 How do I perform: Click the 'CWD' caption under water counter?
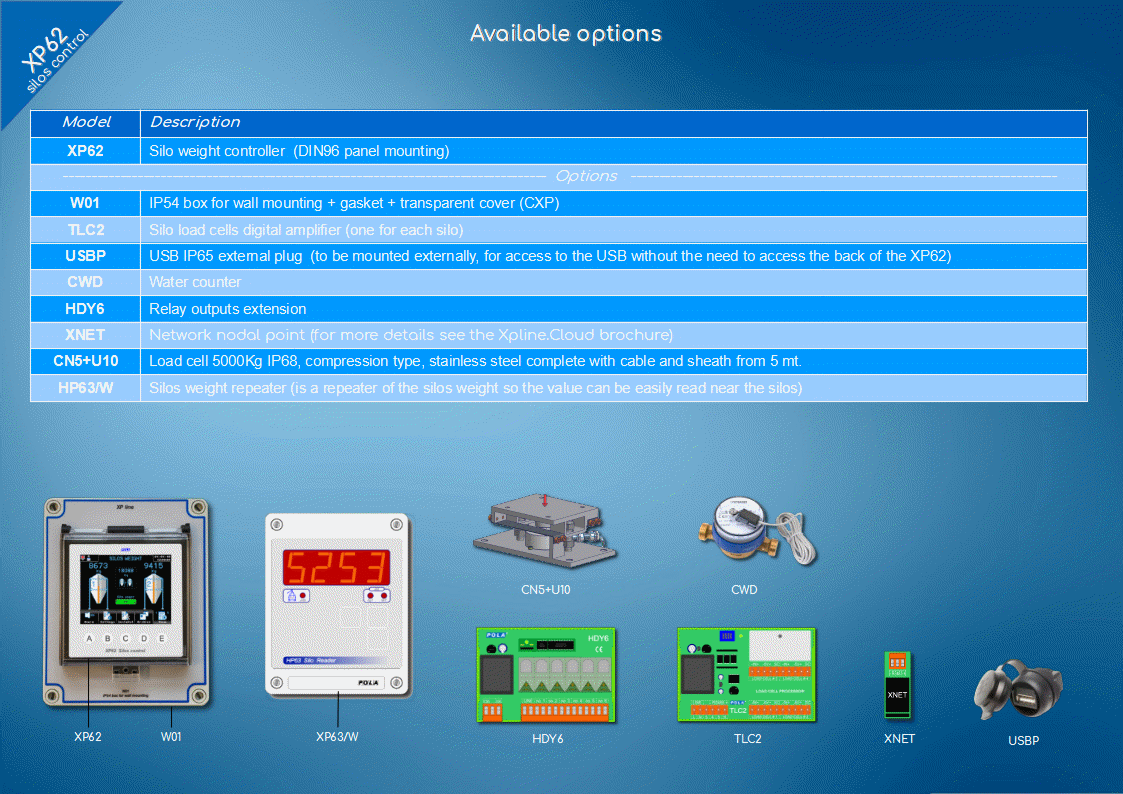[744, 590]
